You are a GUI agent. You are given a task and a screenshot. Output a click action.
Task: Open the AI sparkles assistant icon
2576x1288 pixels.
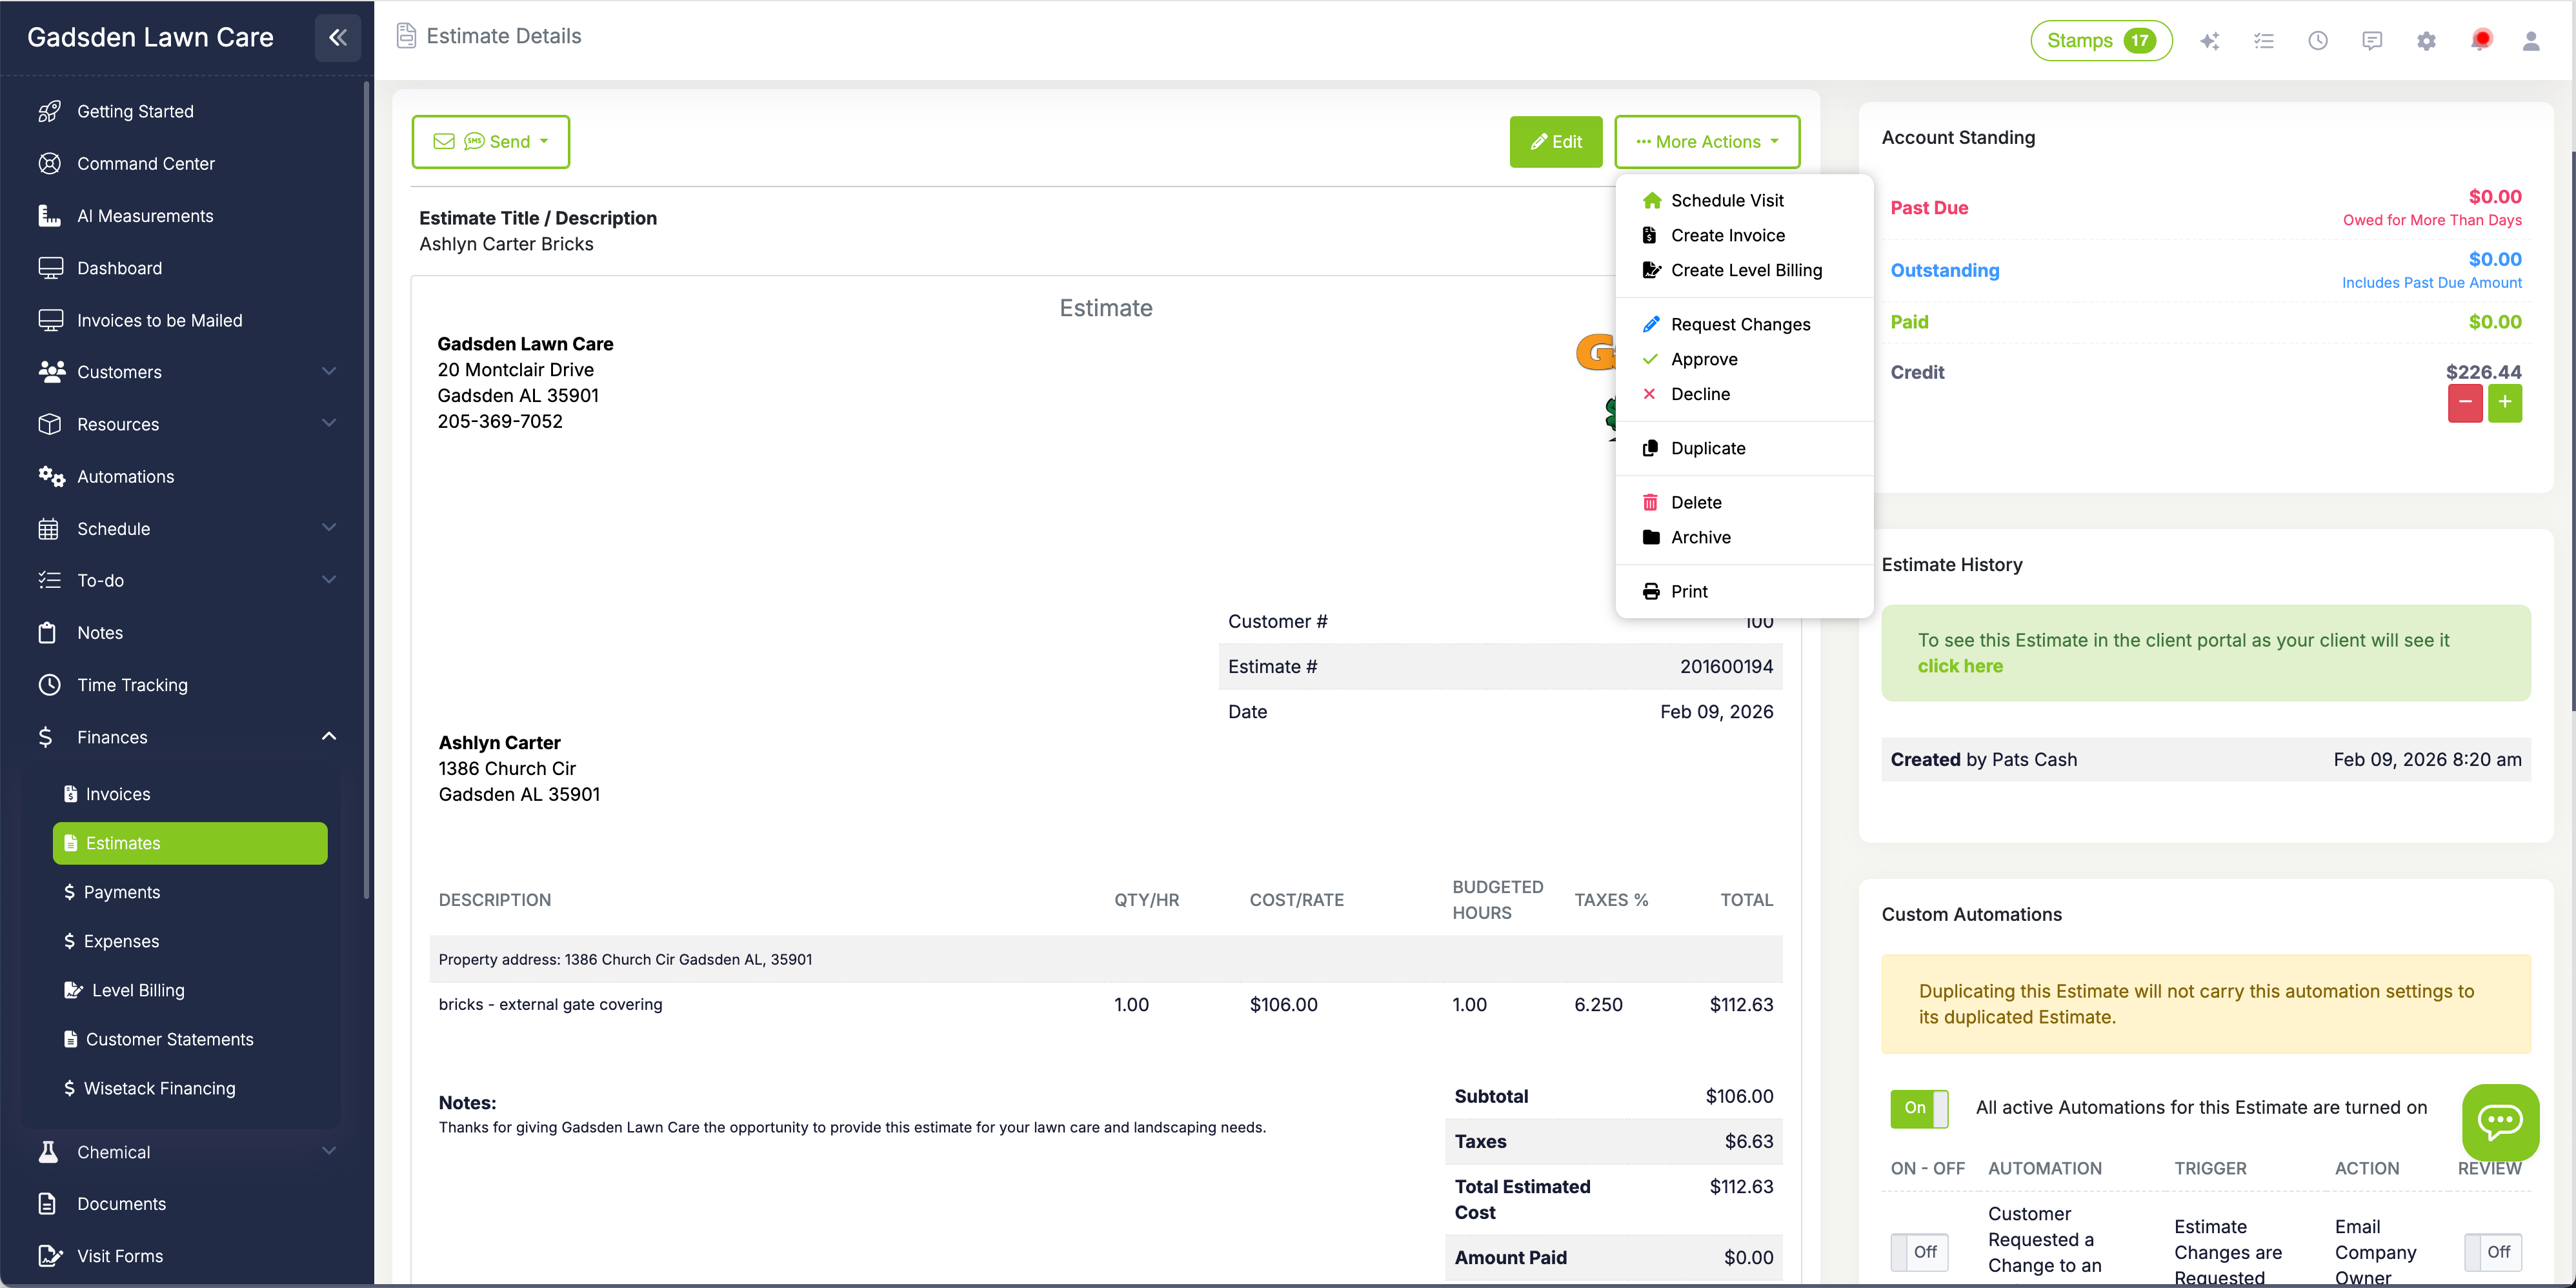coord(2210,40)
